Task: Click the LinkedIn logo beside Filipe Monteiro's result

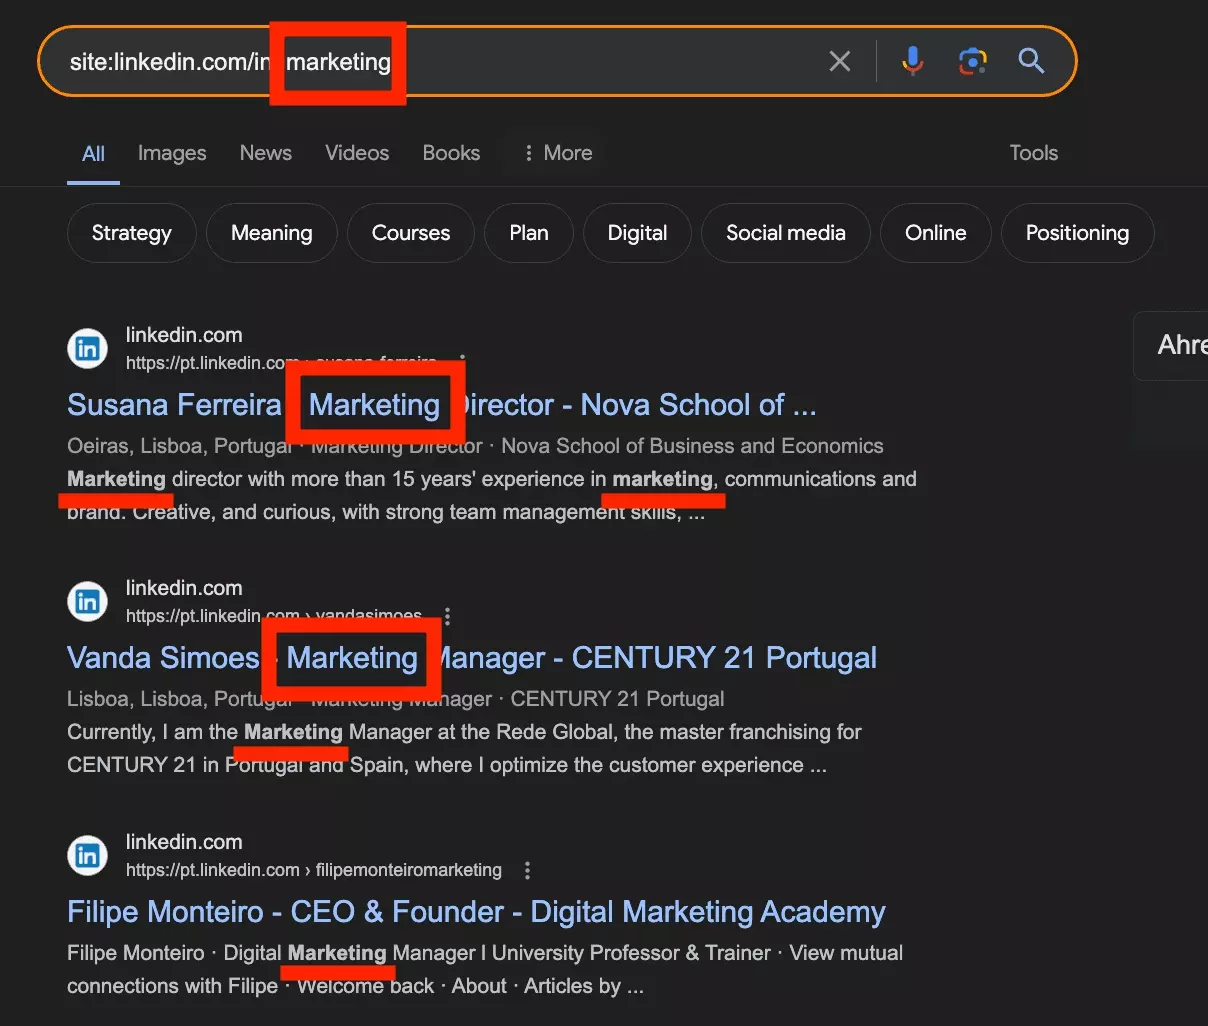Action: coord(87,855)
